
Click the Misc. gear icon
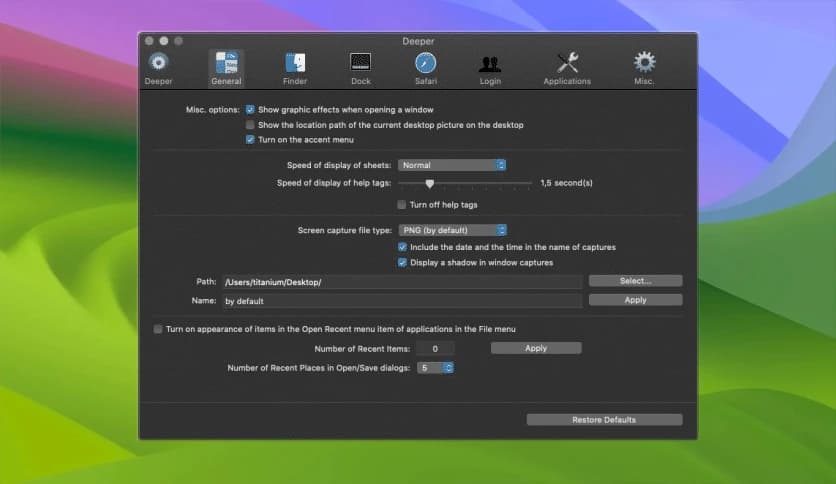tap(644, 63)
